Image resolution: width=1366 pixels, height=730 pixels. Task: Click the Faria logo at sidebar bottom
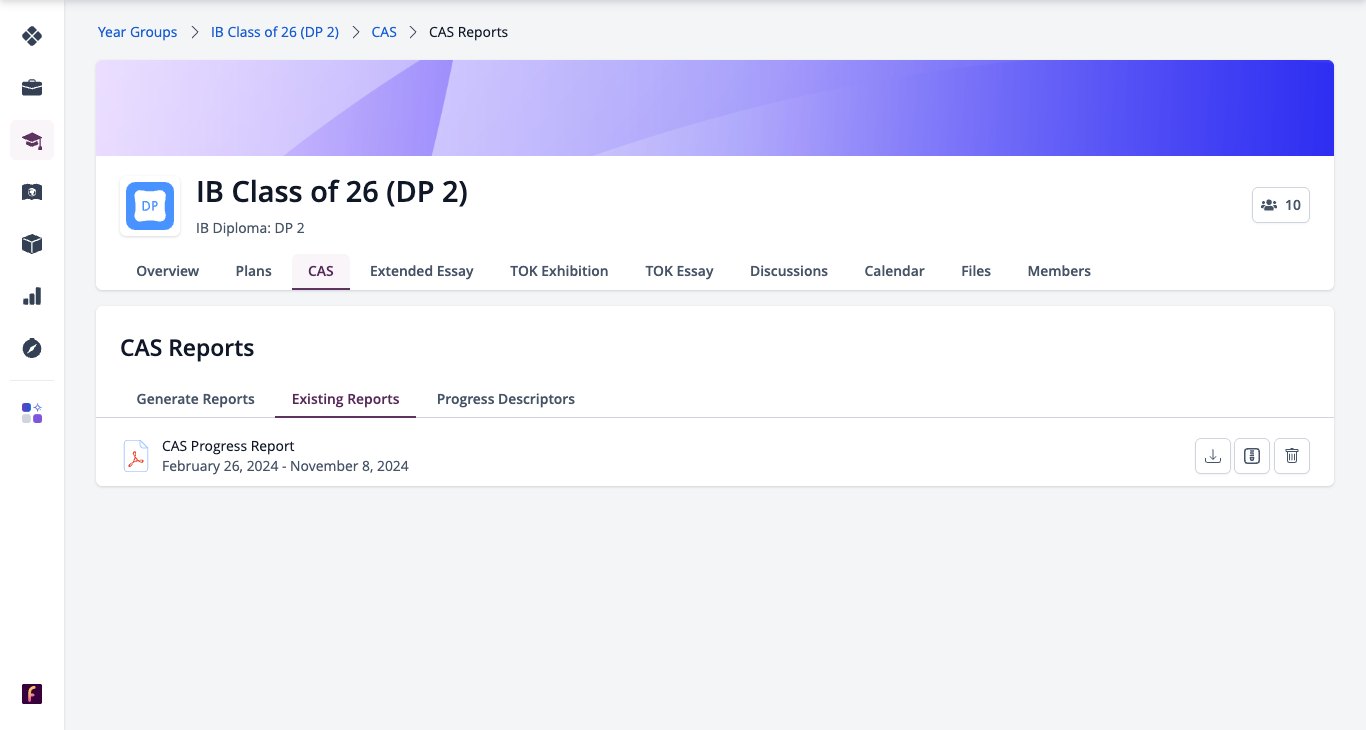(32, 694)
